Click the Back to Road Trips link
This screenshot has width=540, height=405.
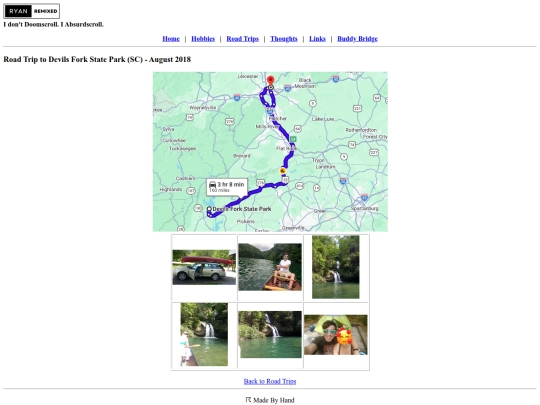270,381
